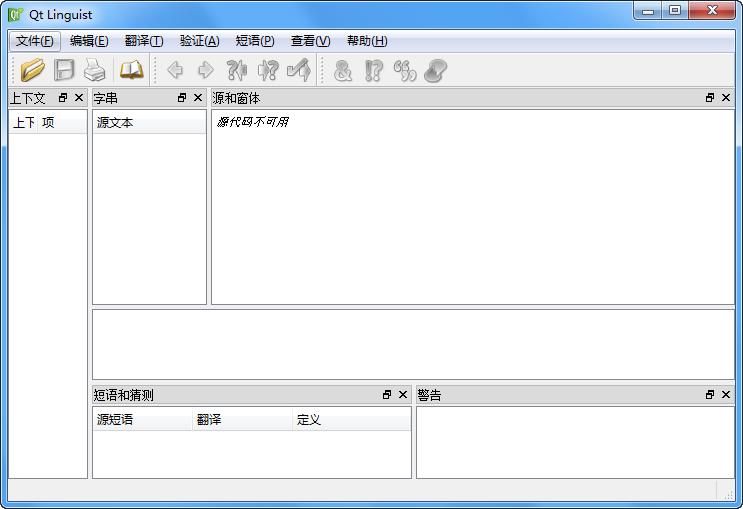
Task: Sort by 源短语 column header
Action: [143, 419]
